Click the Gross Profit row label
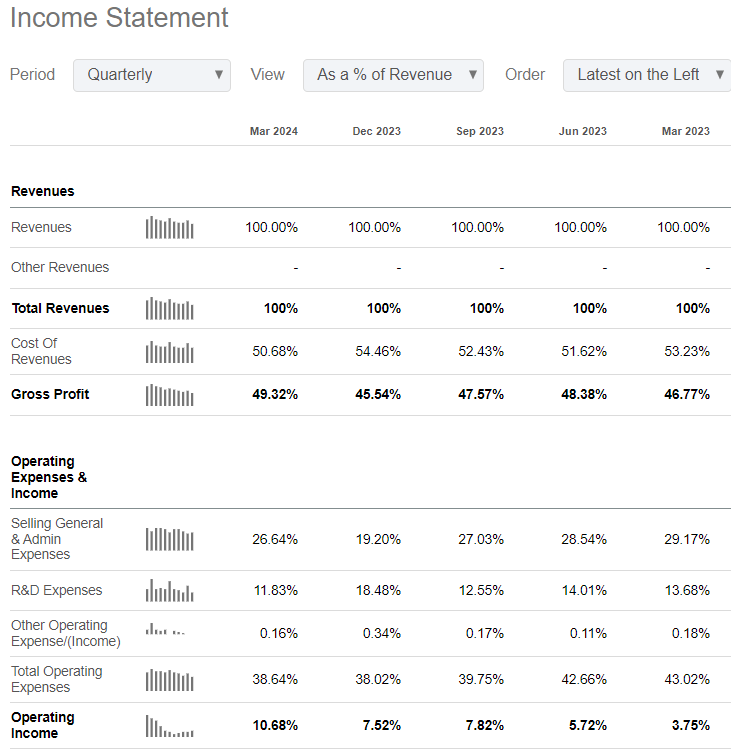 tap(50, 395)
